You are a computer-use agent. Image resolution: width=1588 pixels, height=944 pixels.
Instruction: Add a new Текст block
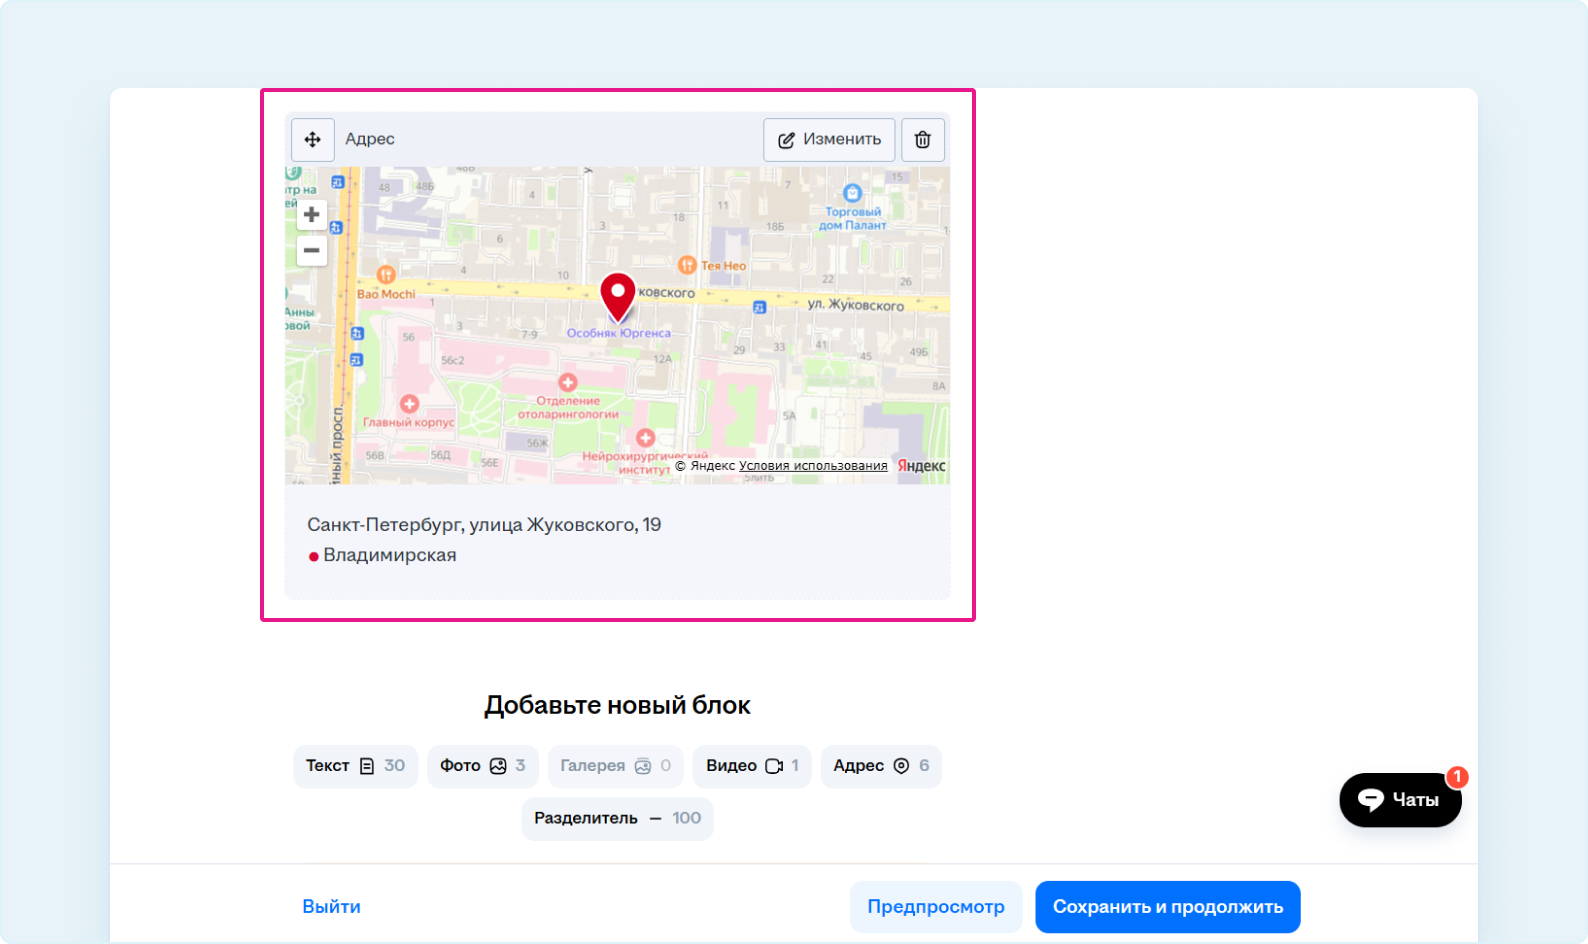click(x=355, y=766)
